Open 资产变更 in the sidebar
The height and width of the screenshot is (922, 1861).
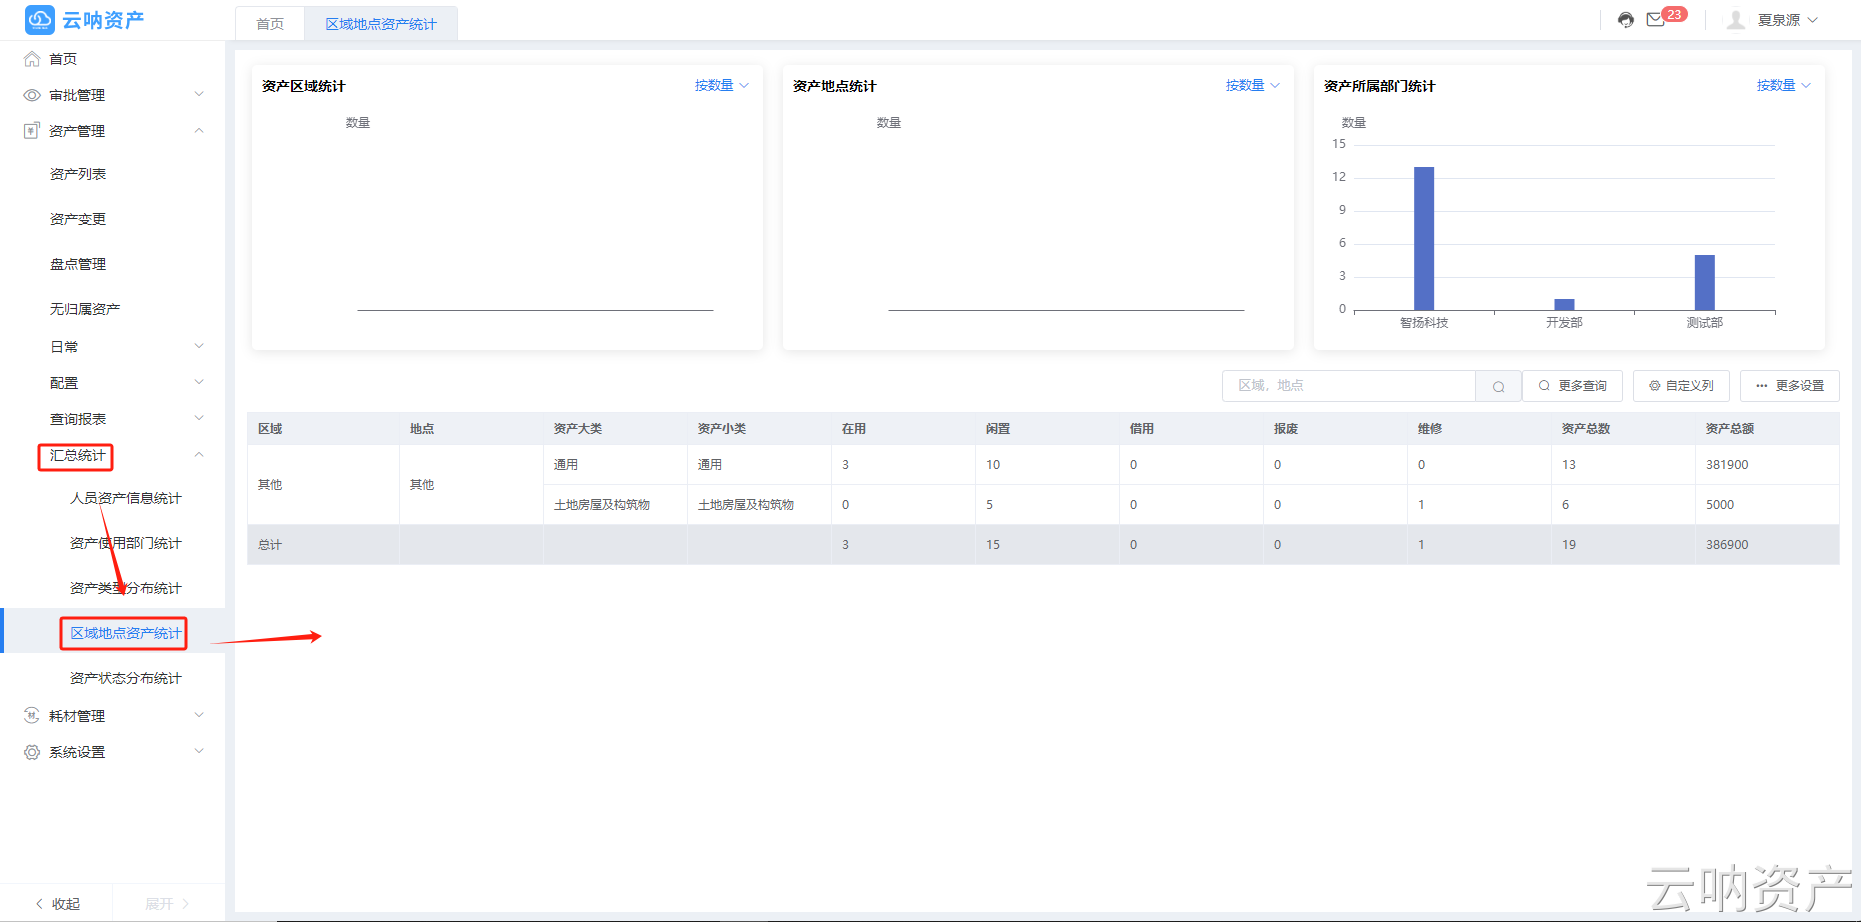[78, 219]
